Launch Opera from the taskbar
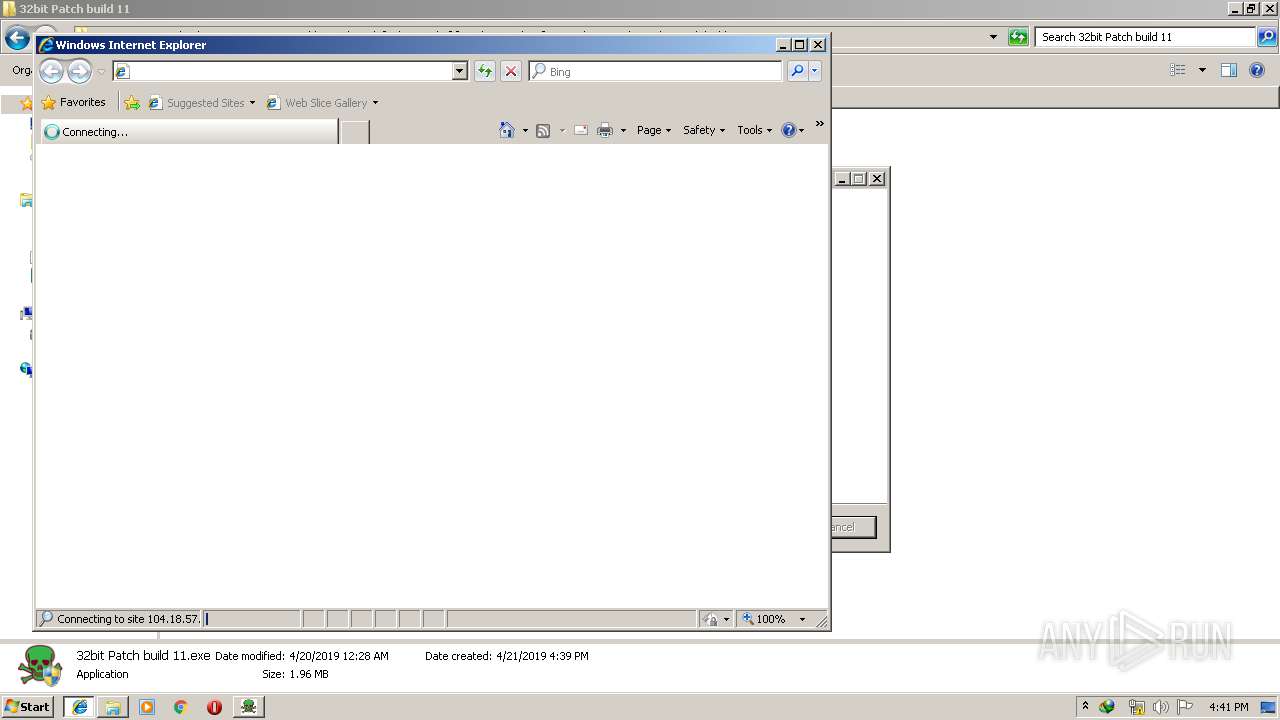1280x720 pixels. [x=214, y=707]
